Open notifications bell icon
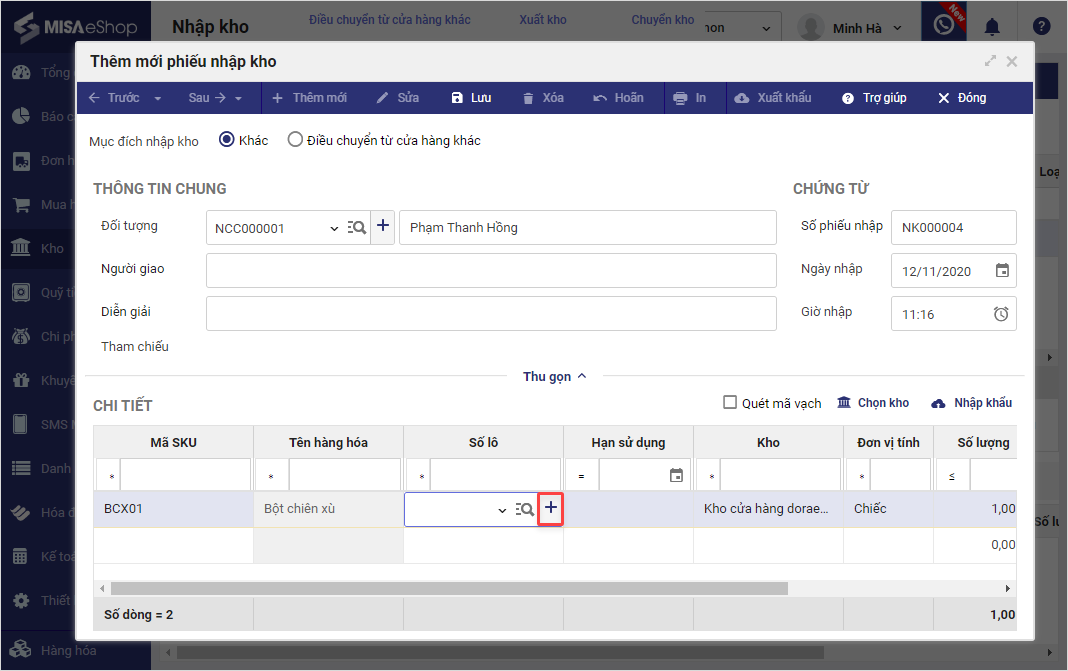 coord(992,27)
